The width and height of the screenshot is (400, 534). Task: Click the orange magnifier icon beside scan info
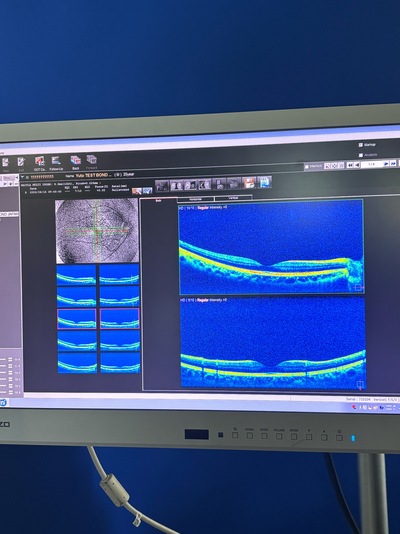(137, 191)
